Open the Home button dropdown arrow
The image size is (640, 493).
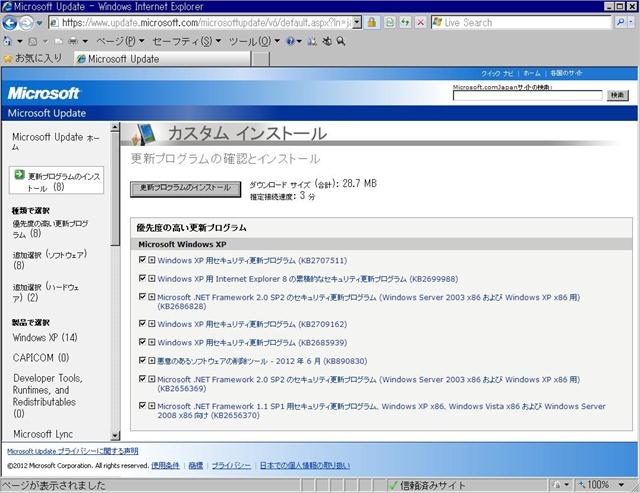click(x=20, y=41)
